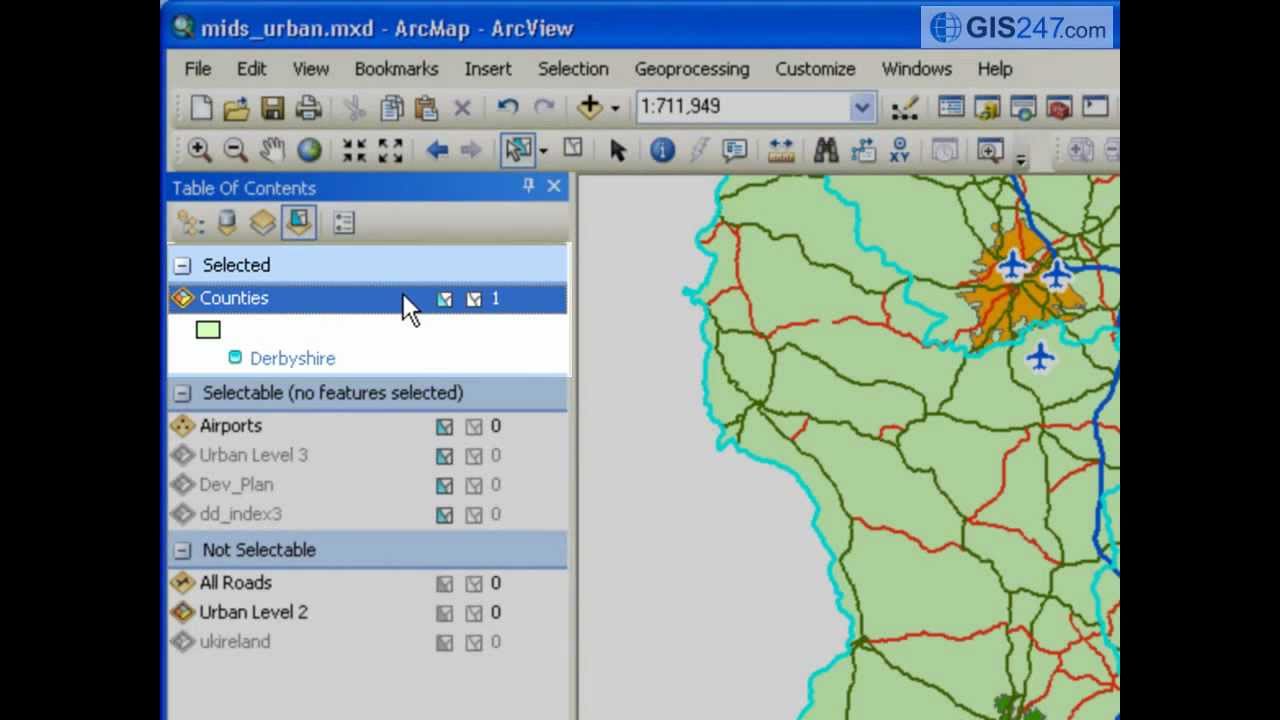Collapse the Not Selectable group
The width and height of the screenshot is (1280, 720).
point(182,550)
